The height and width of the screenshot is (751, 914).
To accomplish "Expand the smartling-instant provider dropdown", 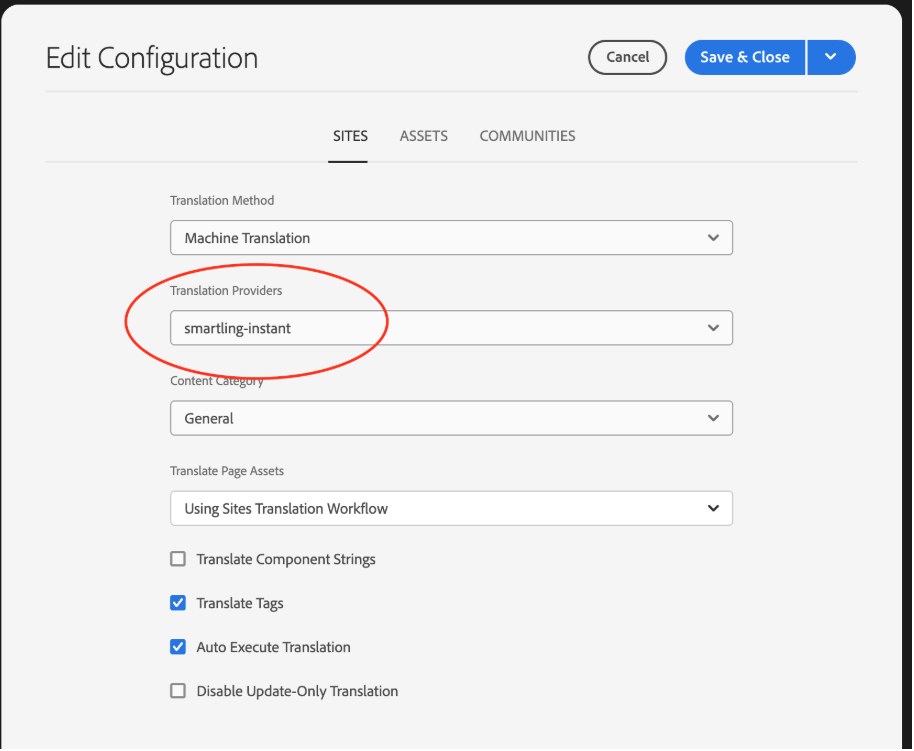I will pos(450,328).
